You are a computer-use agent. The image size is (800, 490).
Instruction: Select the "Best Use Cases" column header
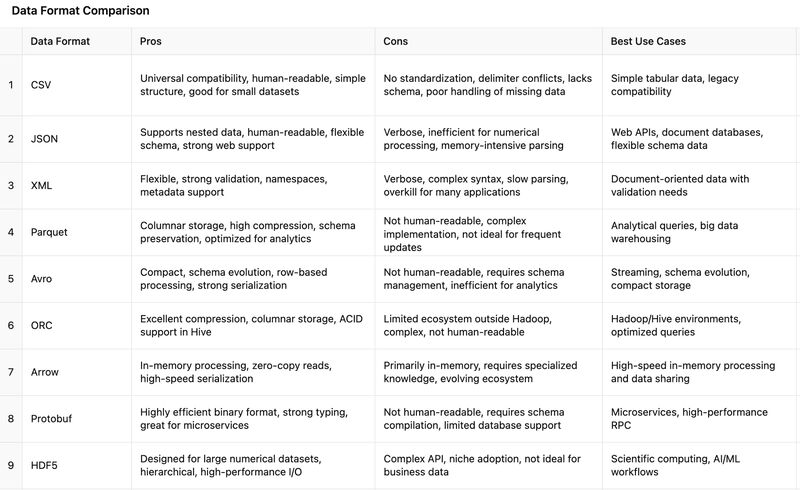[x=648, y=41]
